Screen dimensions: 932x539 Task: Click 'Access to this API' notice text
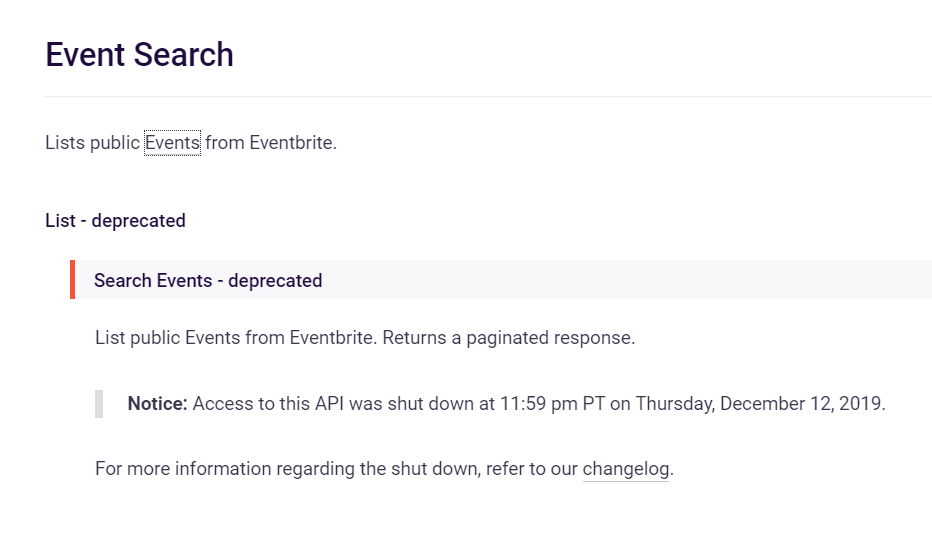point(268,404)
